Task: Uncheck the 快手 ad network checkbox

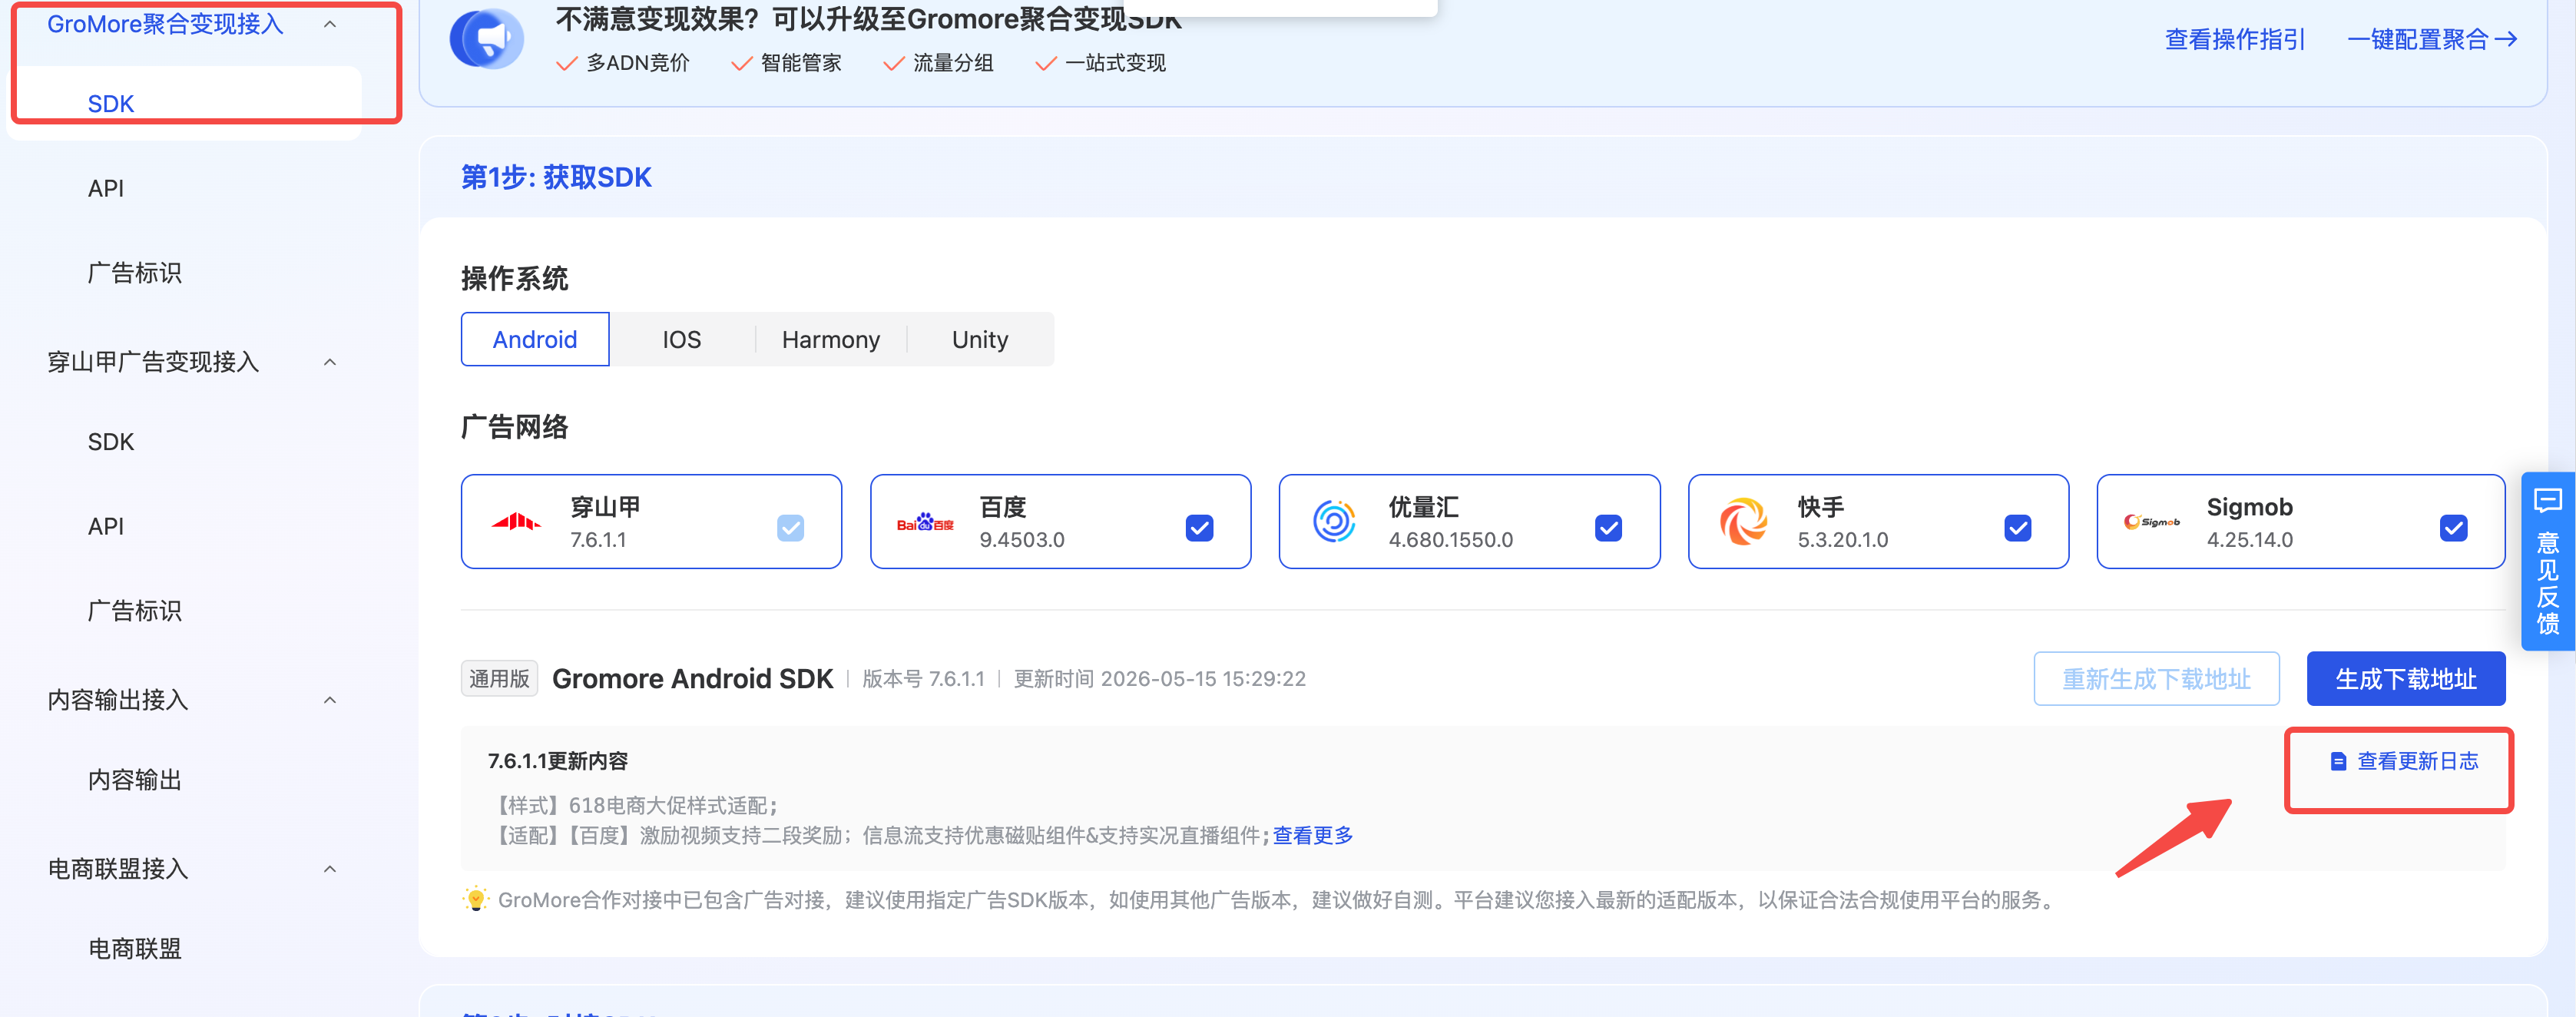Action: pyautogui.click(x=2017, y=527)
